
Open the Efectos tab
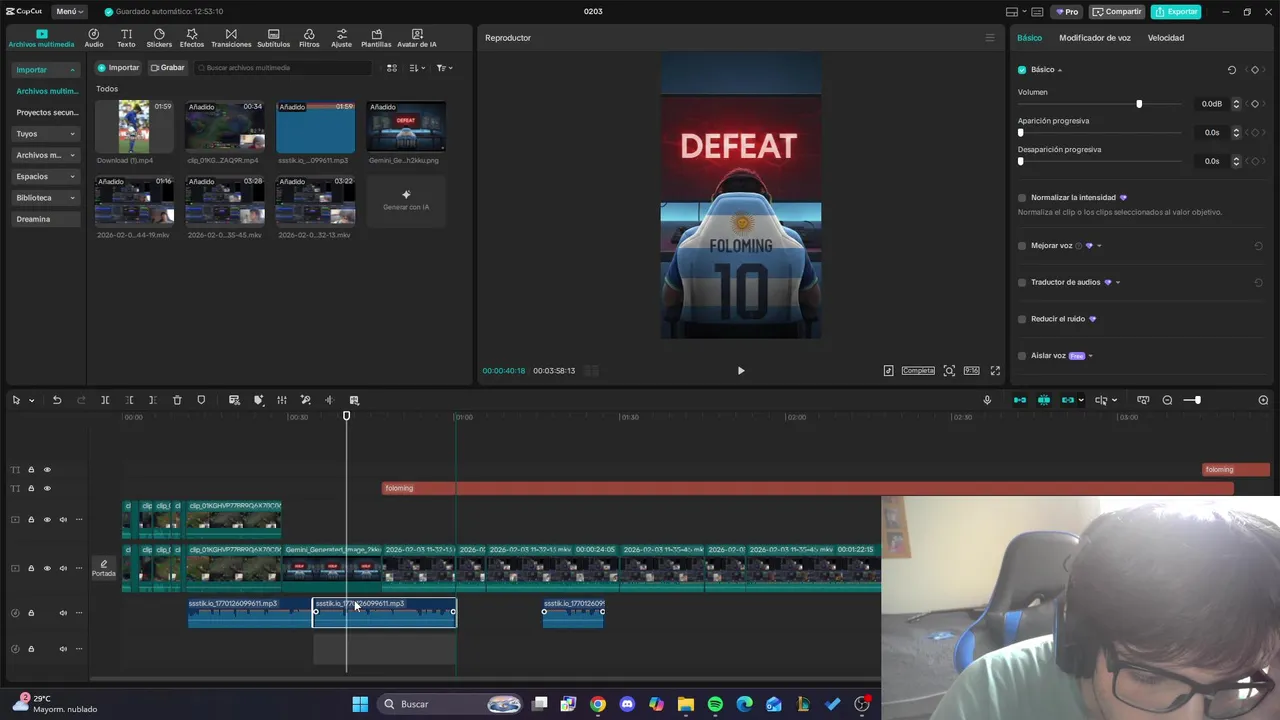point(192,38)
